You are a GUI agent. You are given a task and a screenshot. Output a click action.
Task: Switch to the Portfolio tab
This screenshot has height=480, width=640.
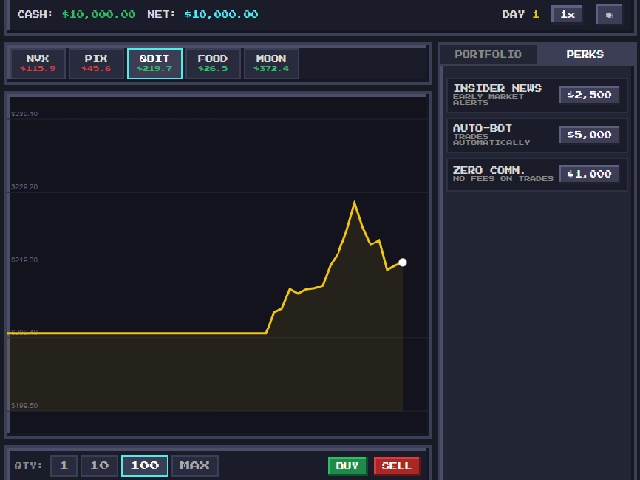(x=488, y=54)
